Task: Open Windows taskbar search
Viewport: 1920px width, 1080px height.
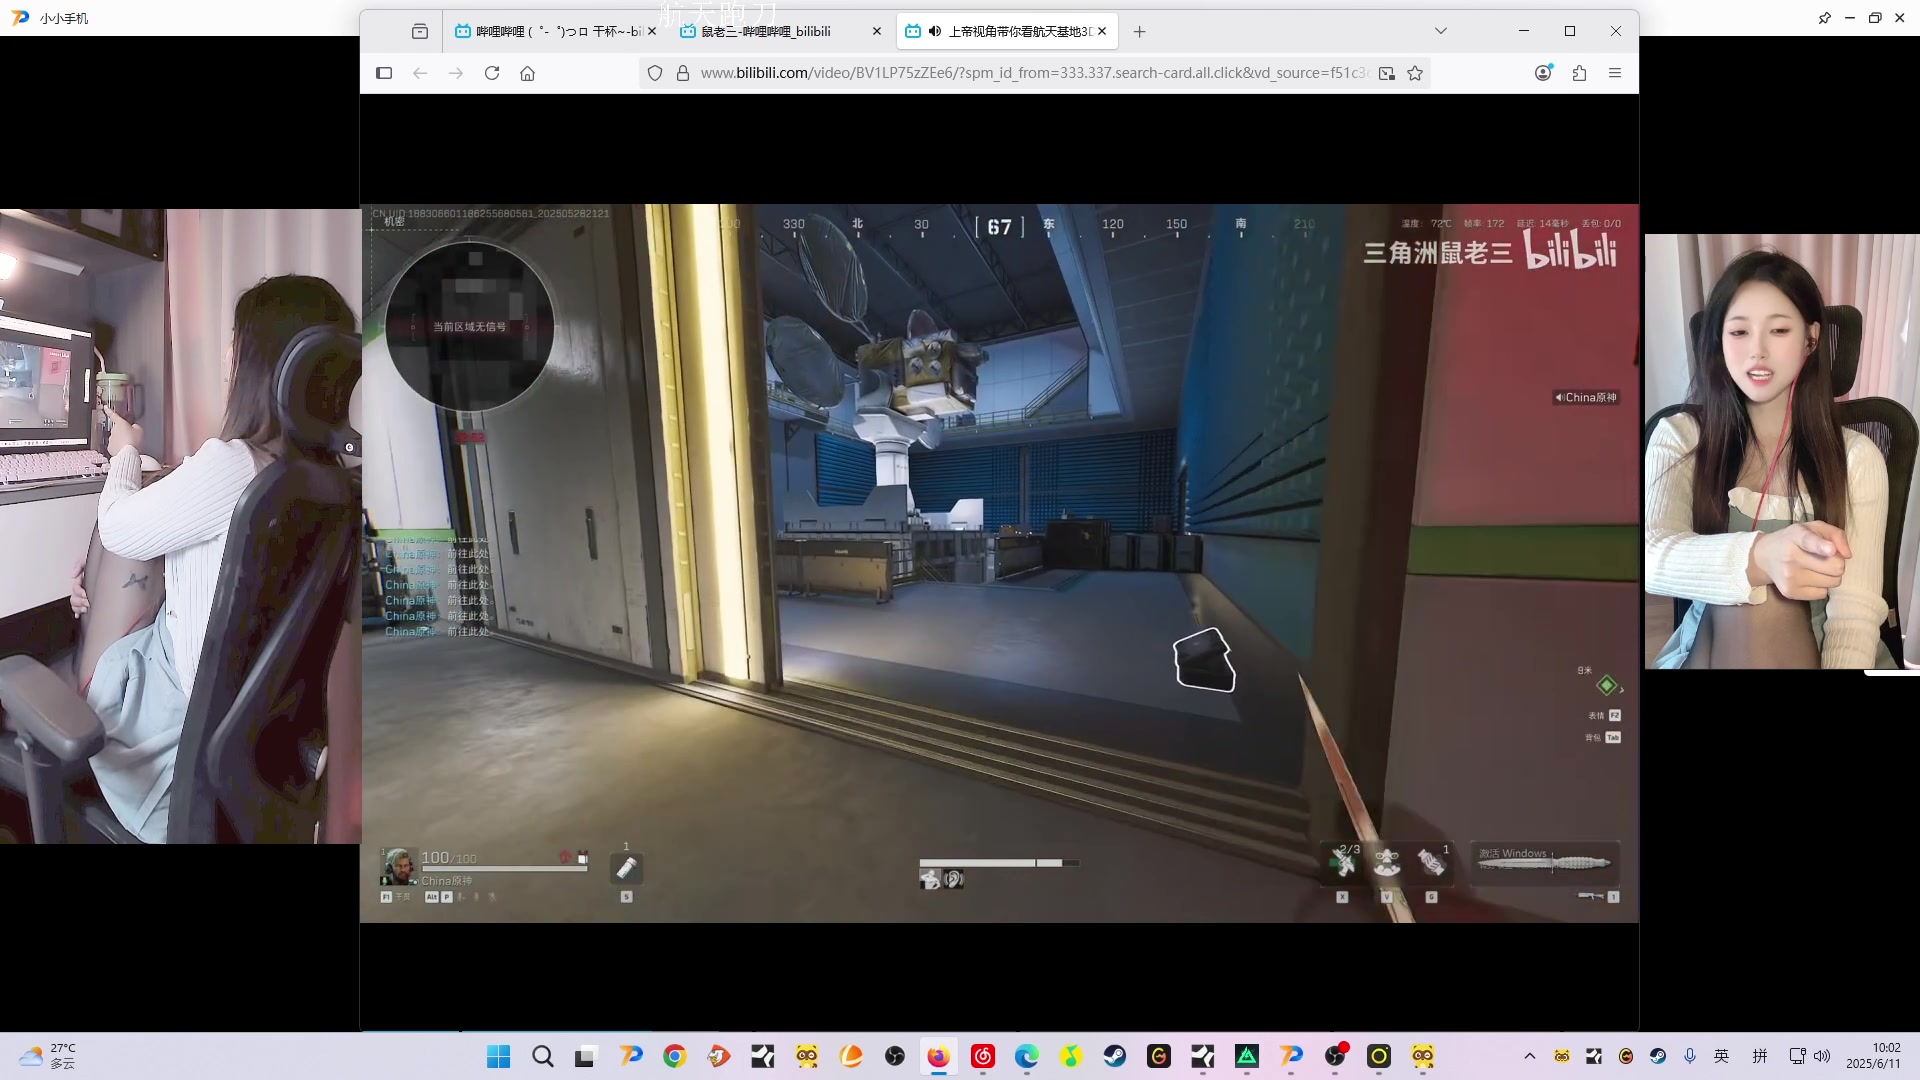Action: (x=543, y=1056)
